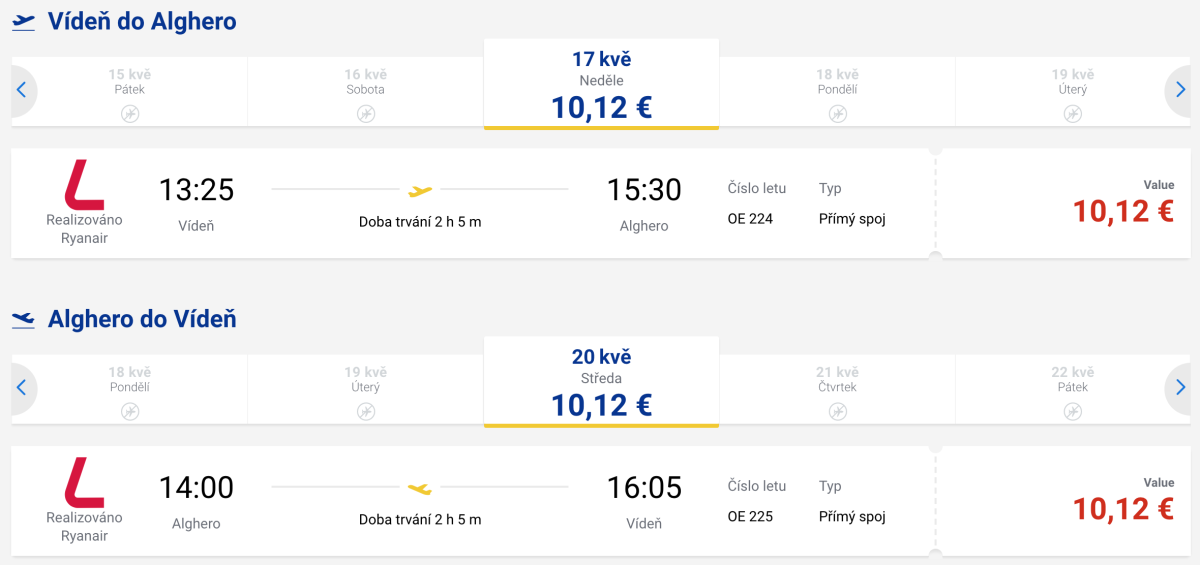
Task: Show earlier outbound dates with left arrow
Action: (22, 91)
